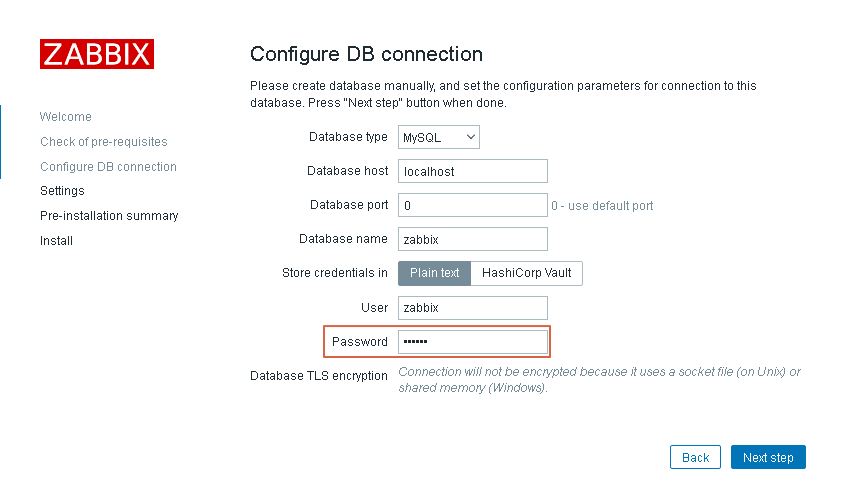Click the ZABBIX logo
Image resolution: width=848 pixels, height=500 pixels.
pyautogui.click(x=97, y=54)
